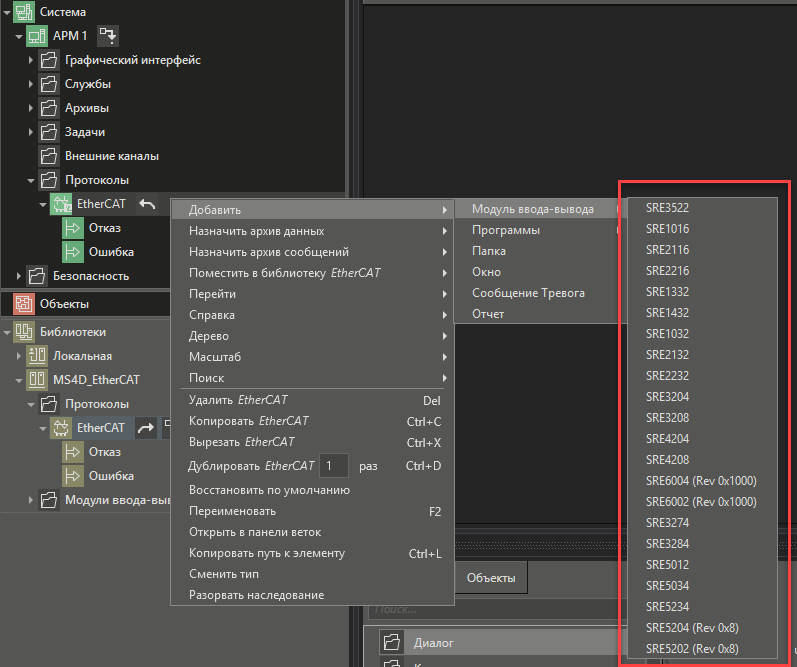The image size is (797, 667).
Task: Click the library Отказ channel icon
Action: coord(73,451)
